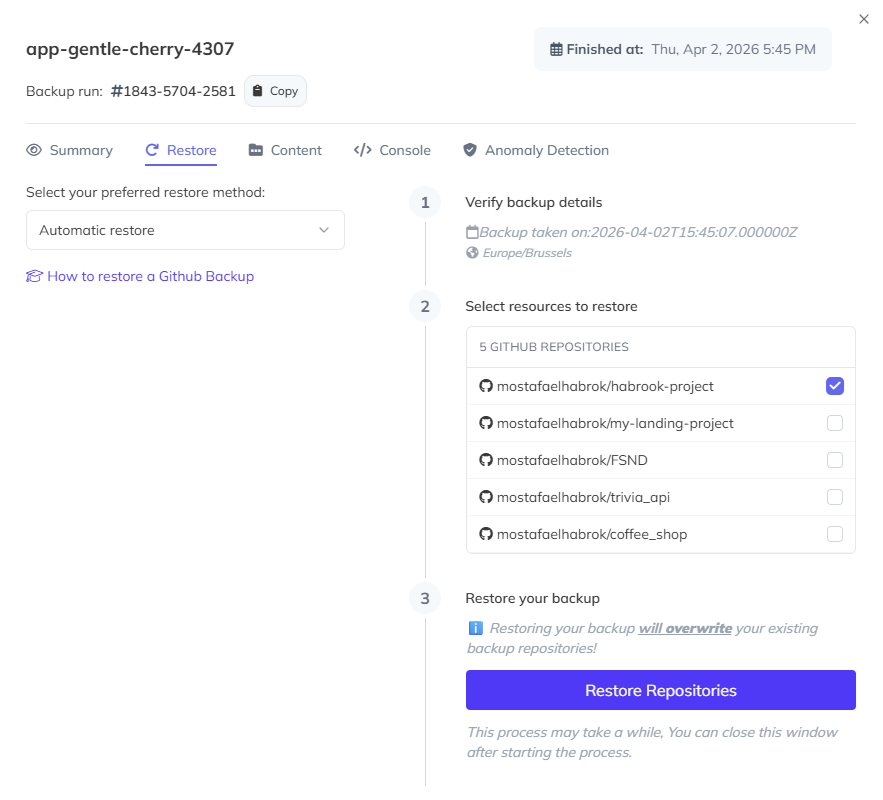Viewport: 883px width, 800px height.
Task: Open the restore method dropdown
Action: pyautogui.click(x=185, y=230)
